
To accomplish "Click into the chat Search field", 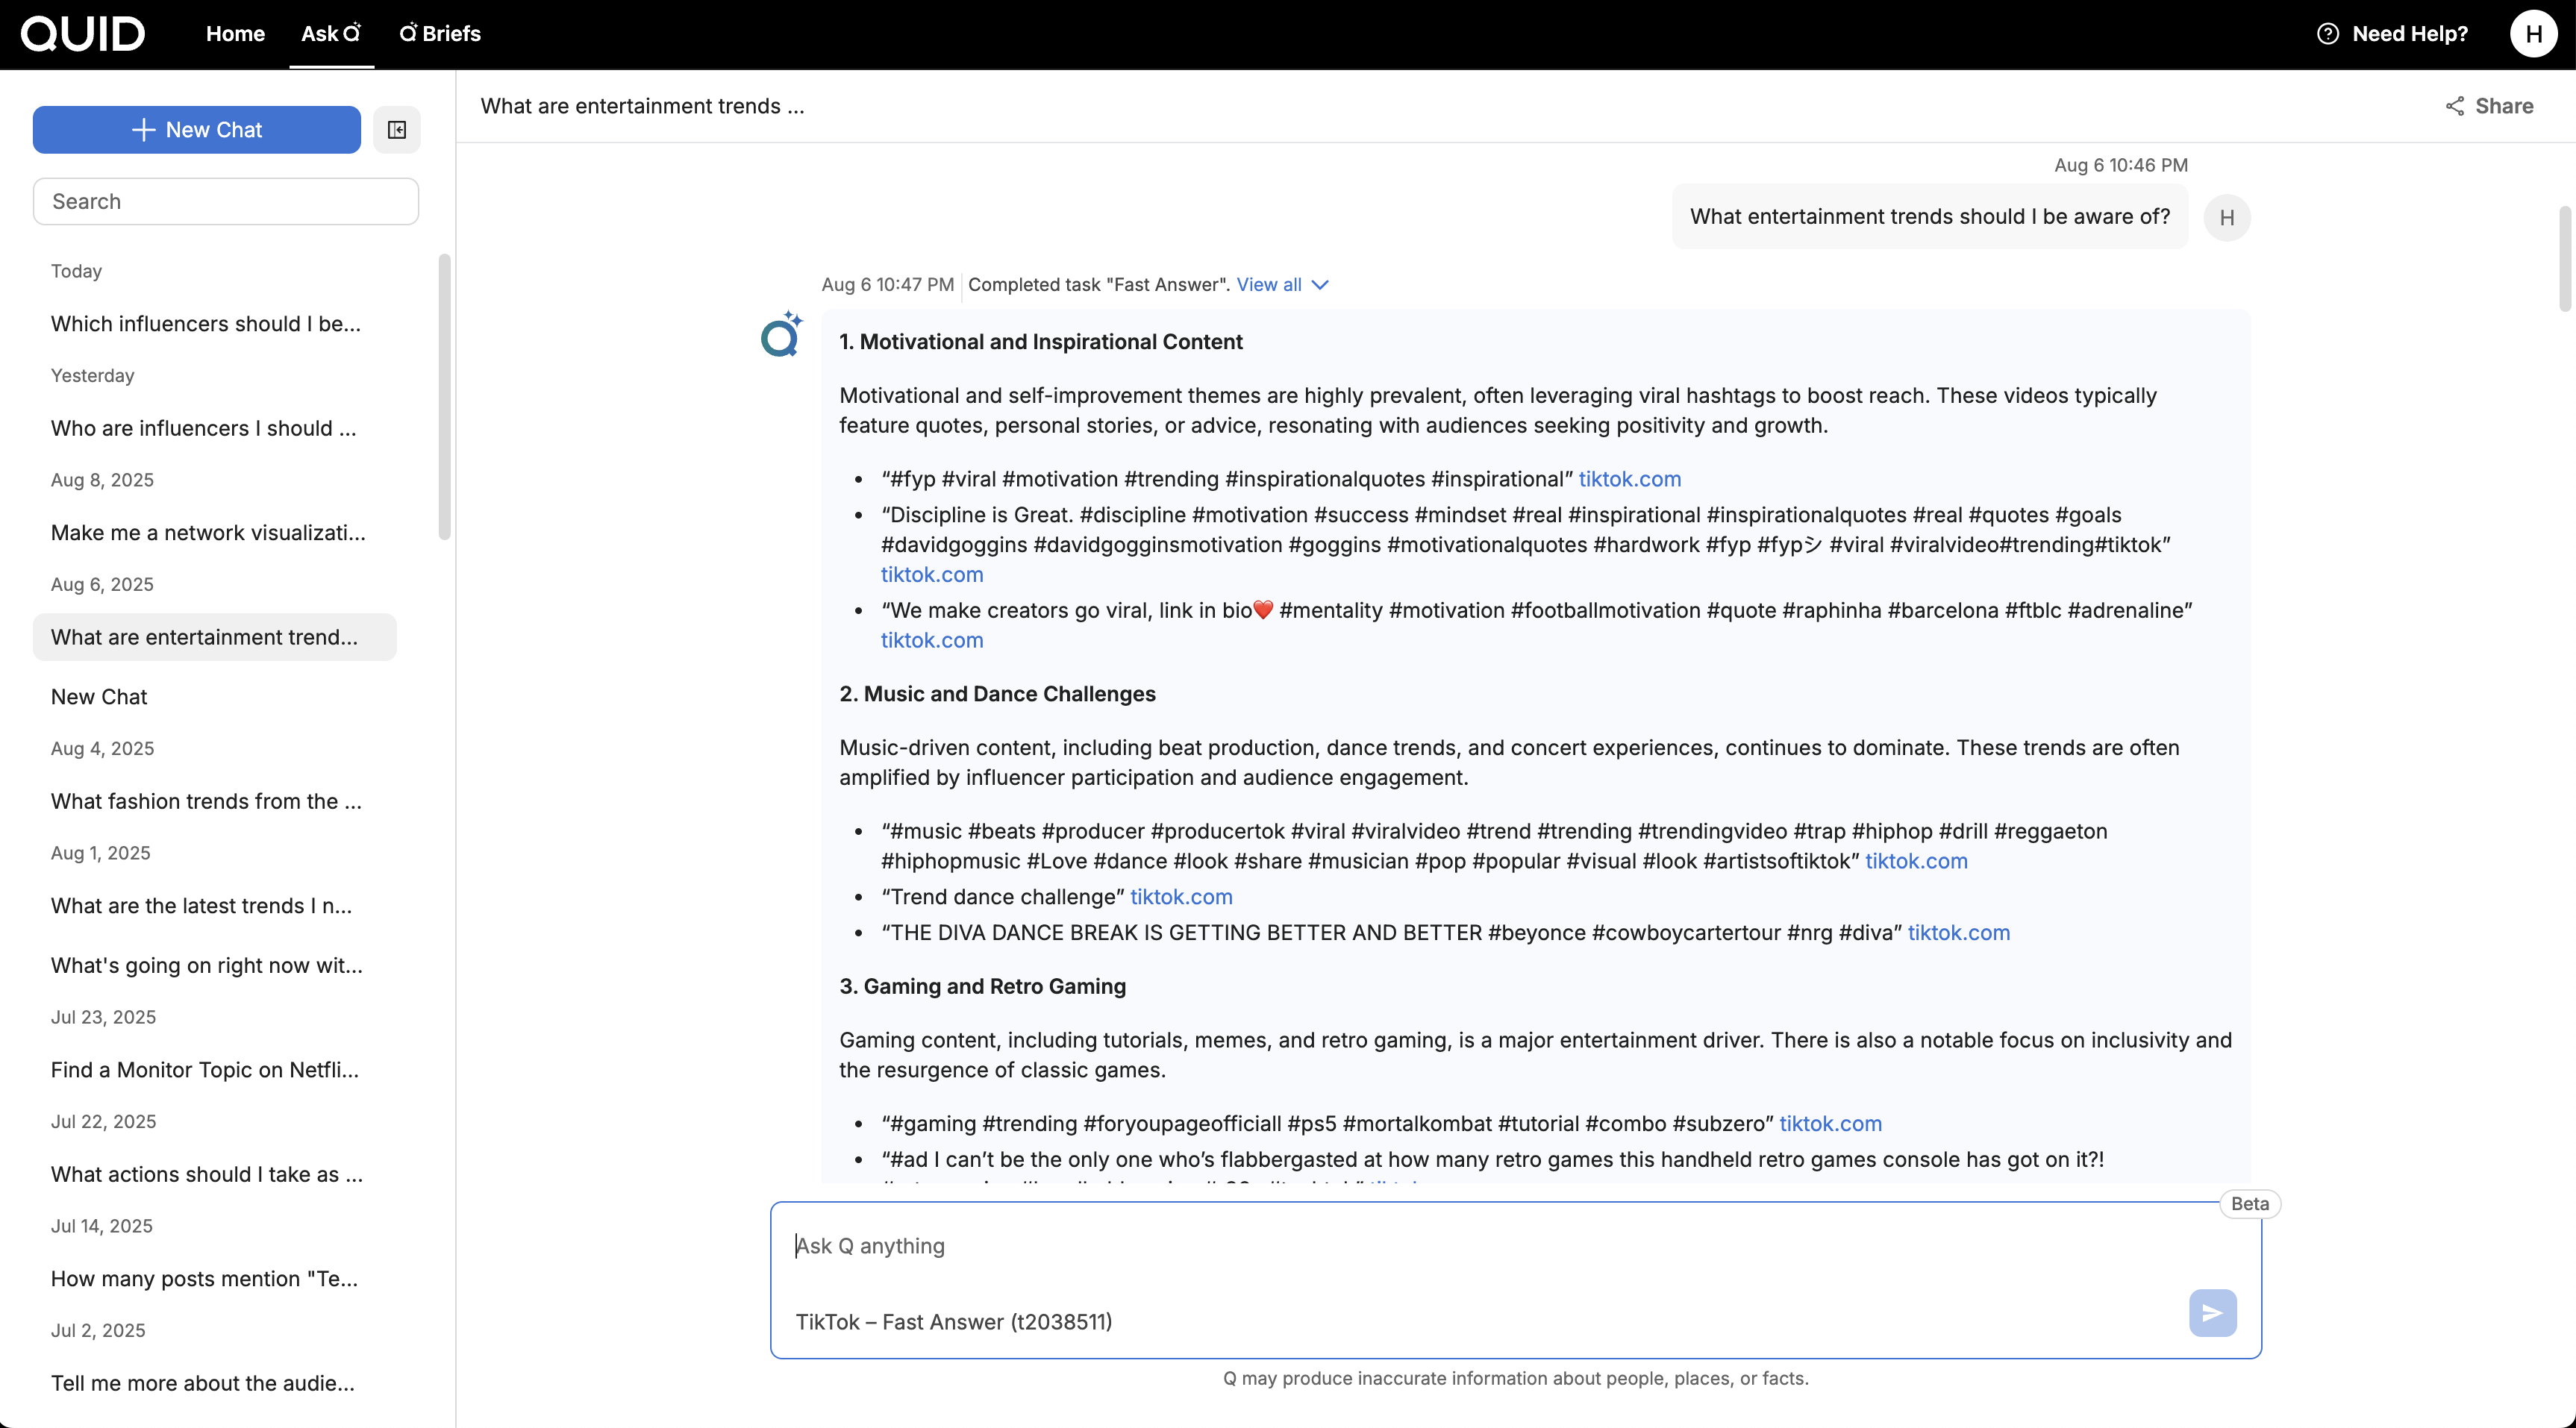I will (x=226, y=202).
